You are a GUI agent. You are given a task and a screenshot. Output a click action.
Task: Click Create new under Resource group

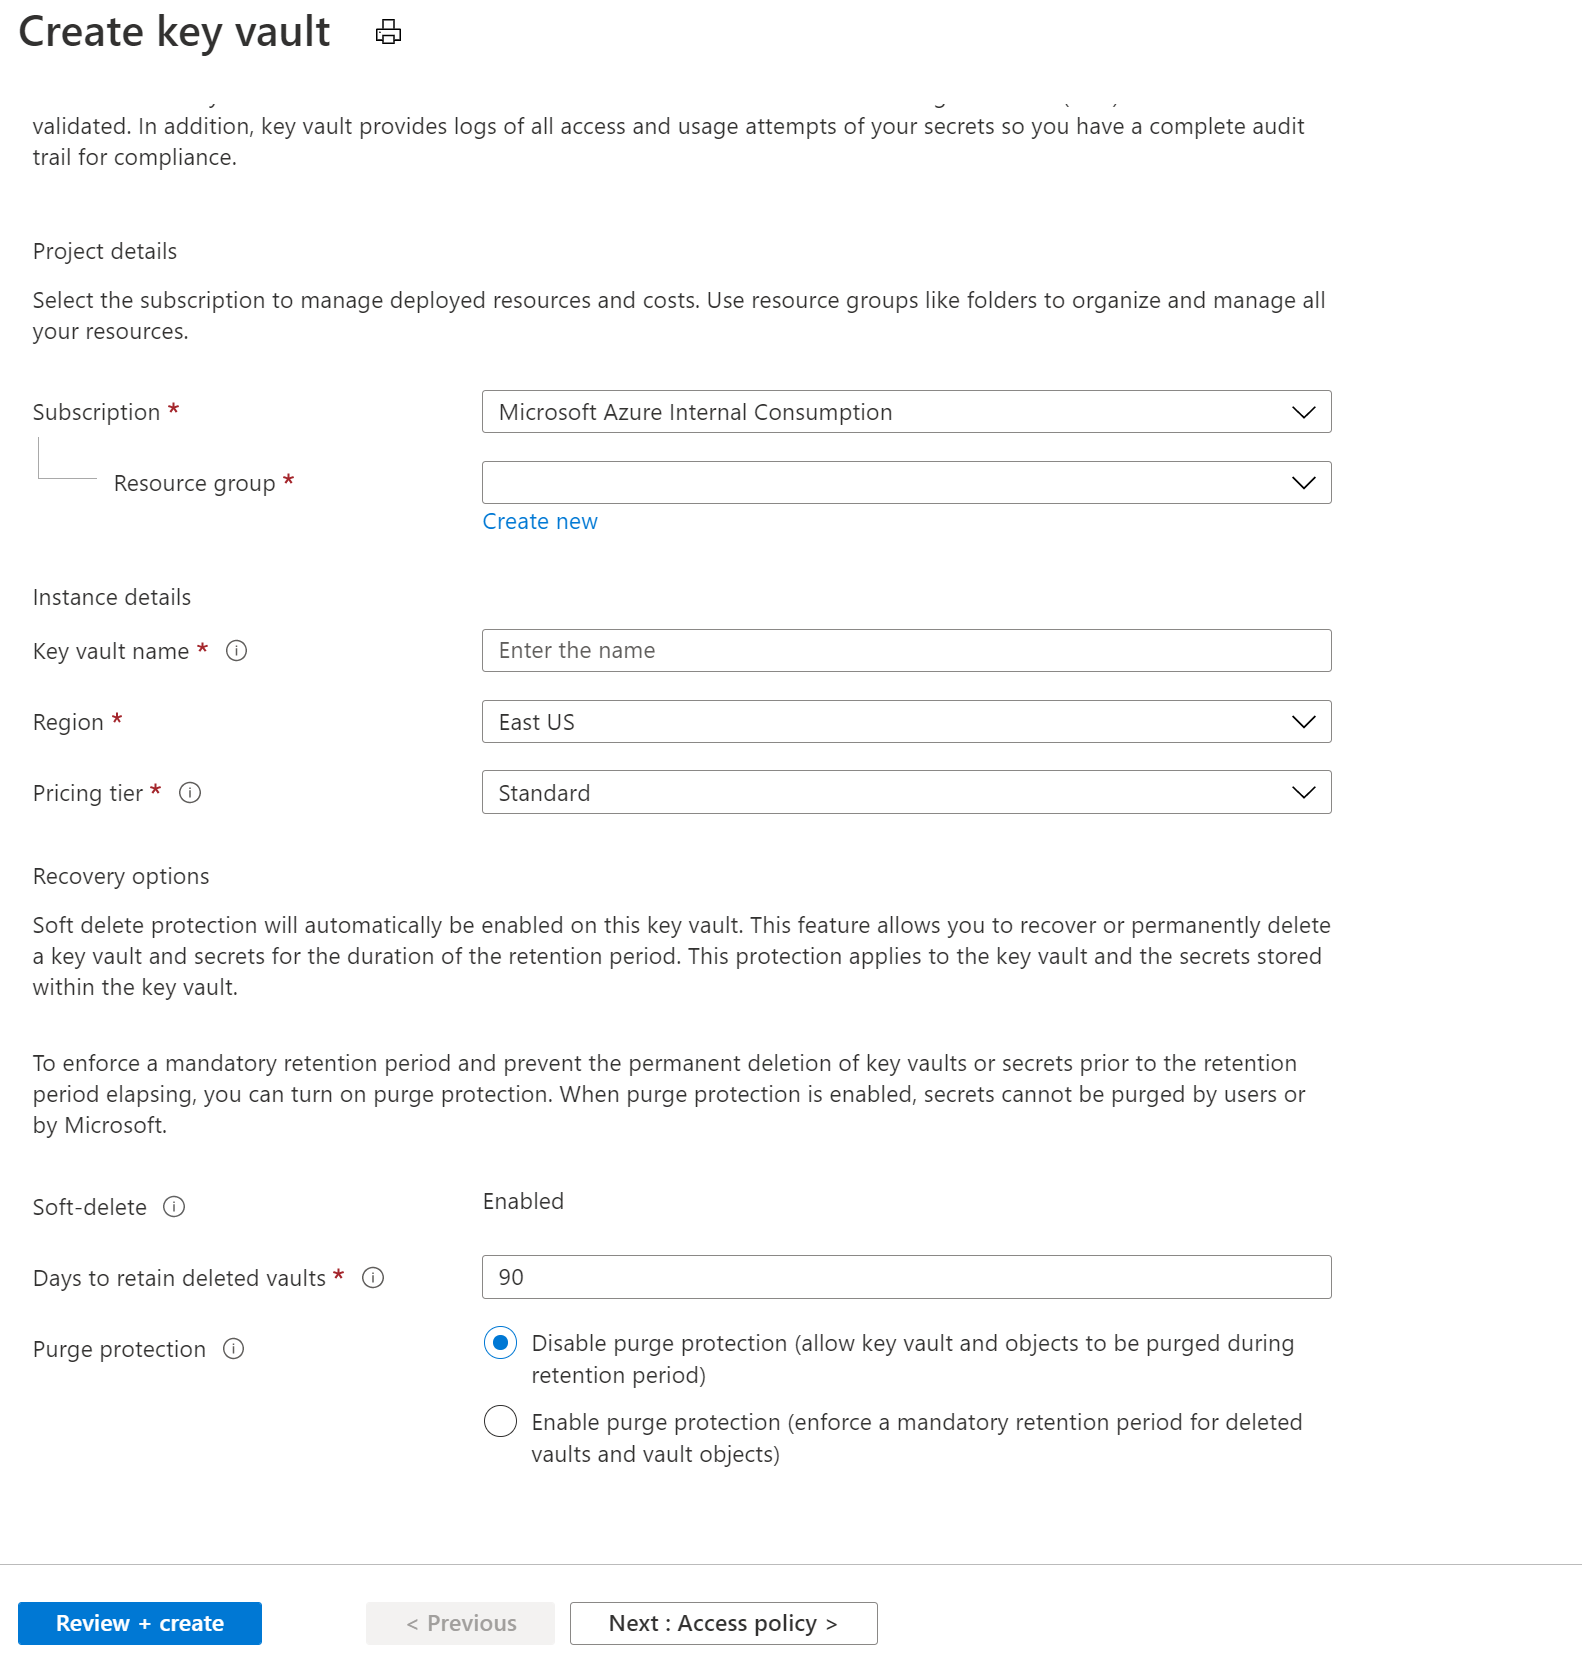(x=540, y=521)
